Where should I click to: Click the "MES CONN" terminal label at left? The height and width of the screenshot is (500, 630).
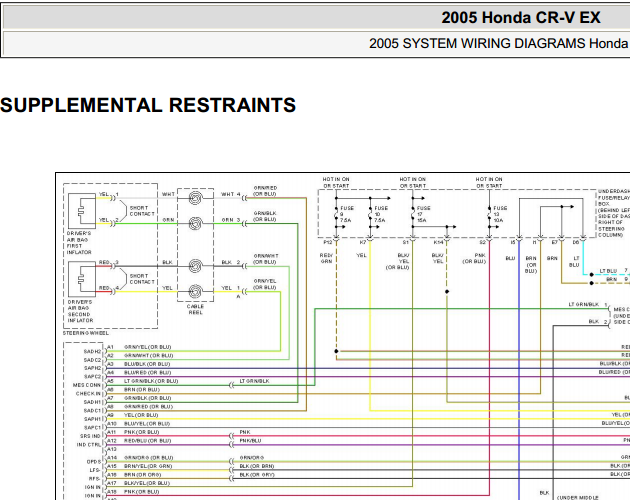pos(86,385)
